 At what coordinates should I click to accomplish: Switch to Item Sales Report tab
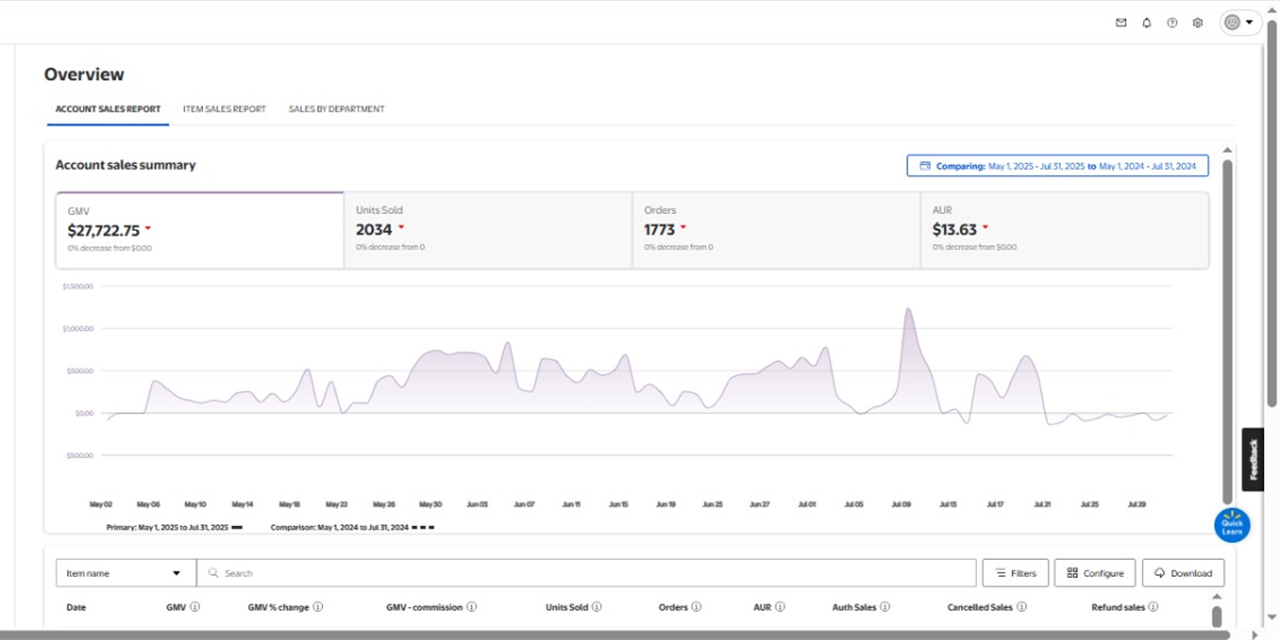(224, 109)
